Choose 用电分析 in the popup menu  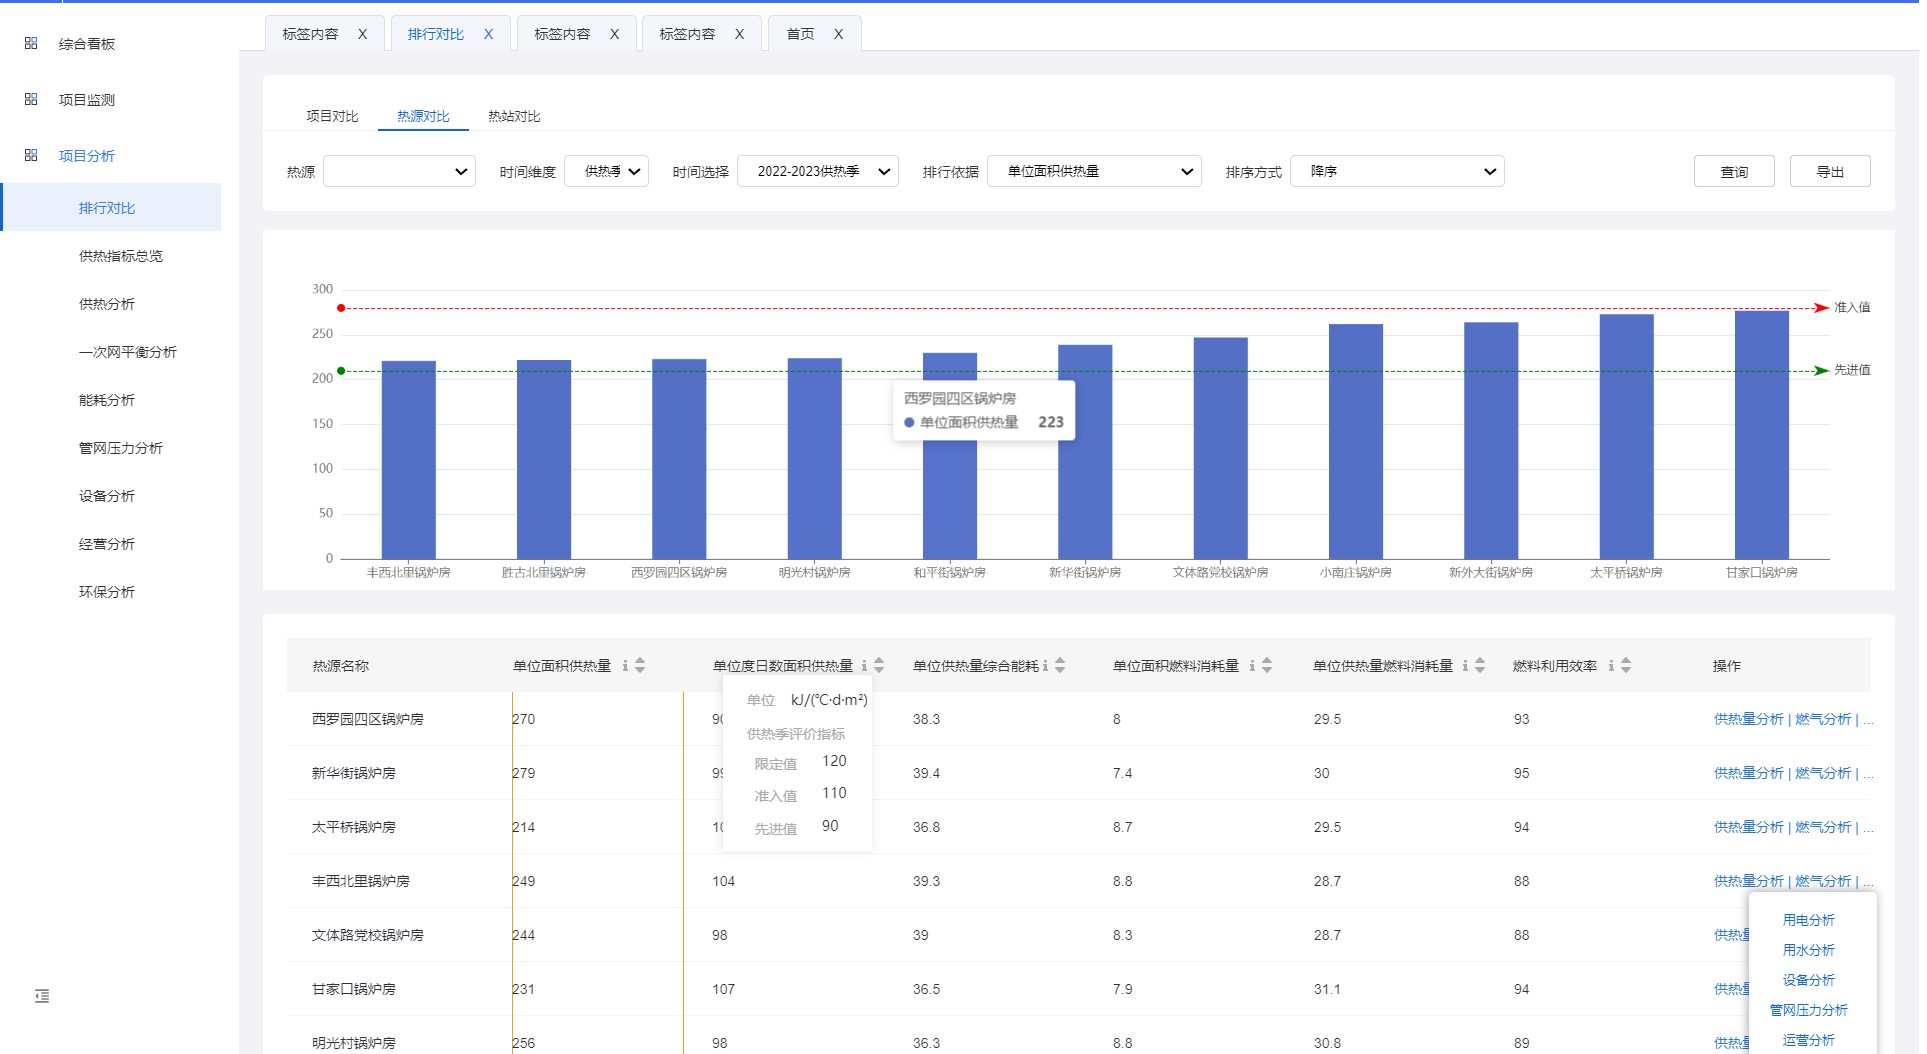[x=1809, y=920]
